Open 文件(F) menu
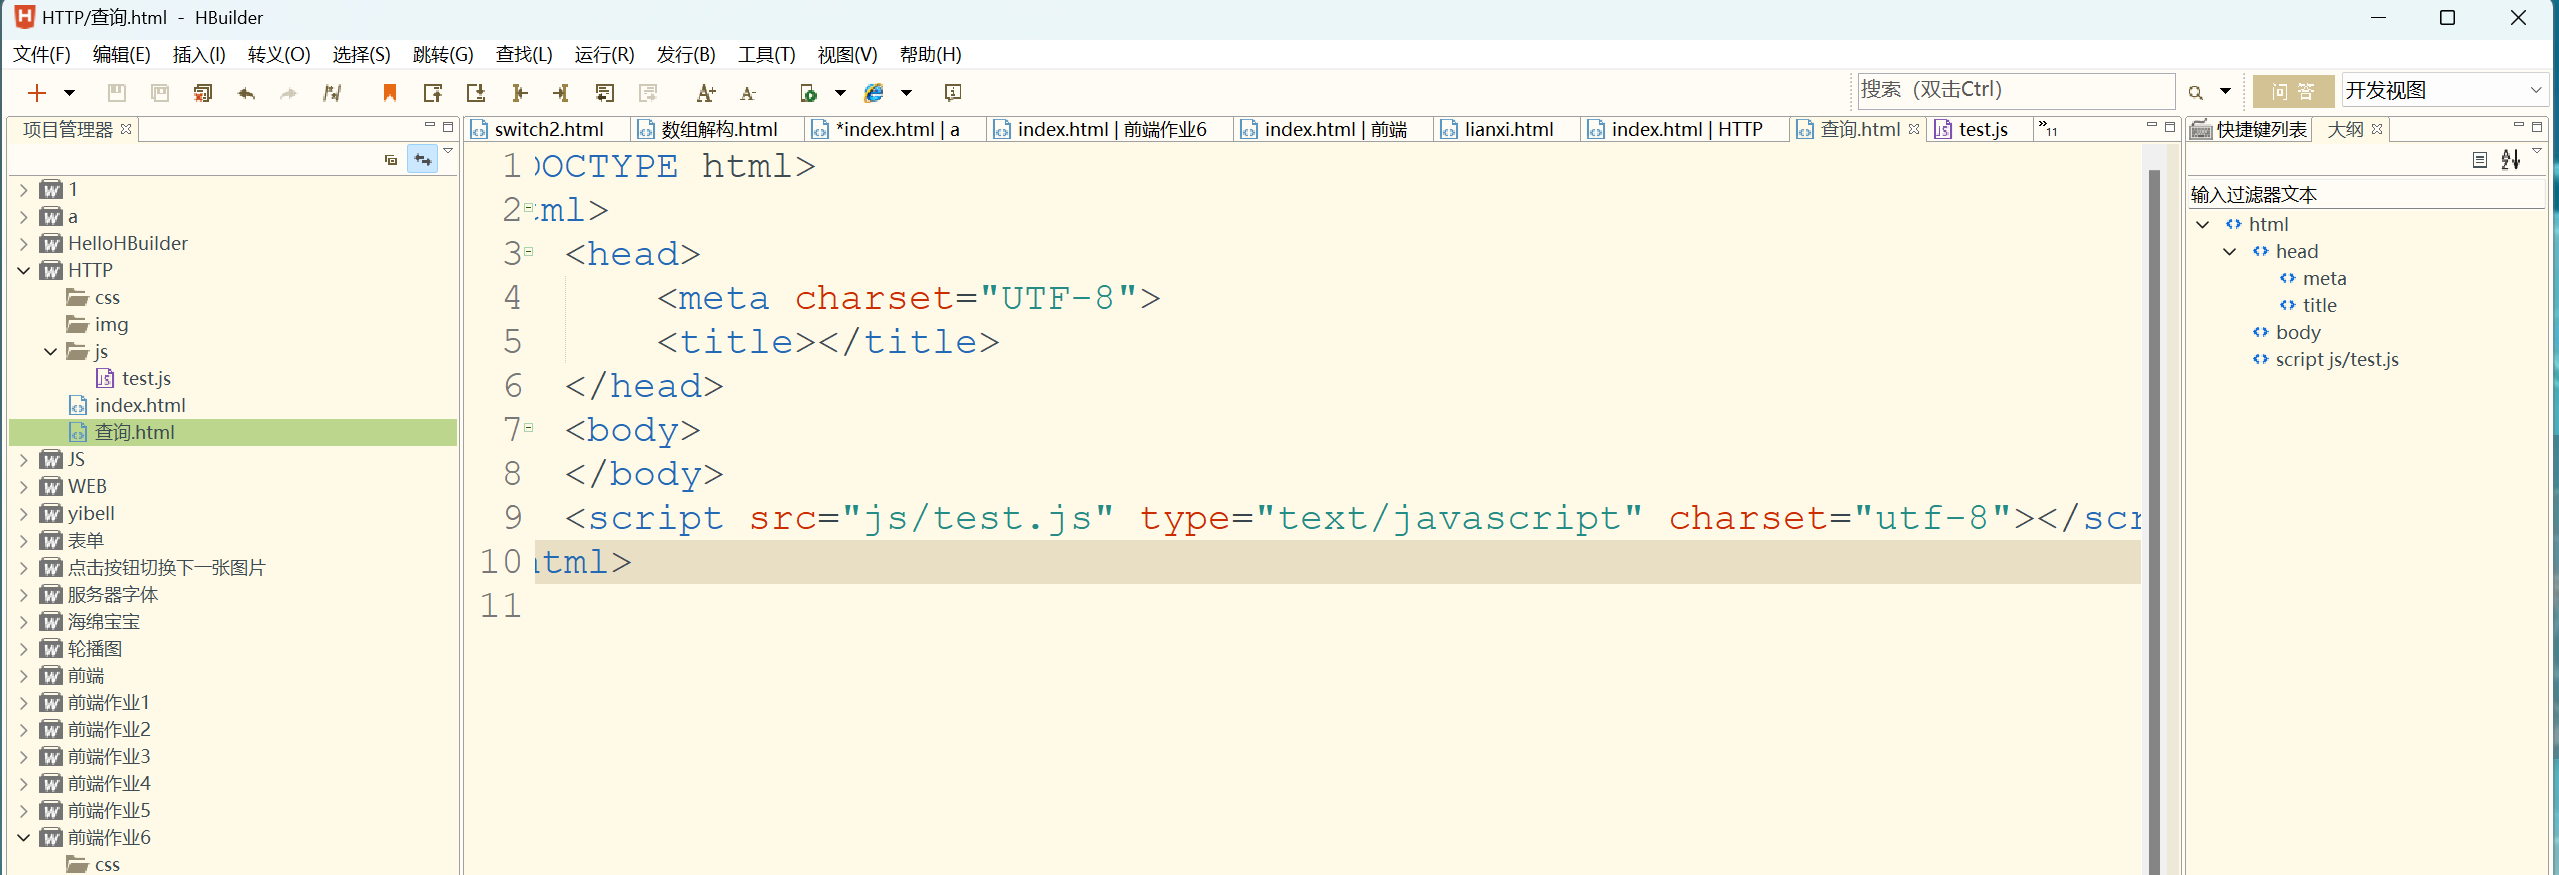Image resolution: width=2559 pixels, height=875 pixels. coord(41,54)
